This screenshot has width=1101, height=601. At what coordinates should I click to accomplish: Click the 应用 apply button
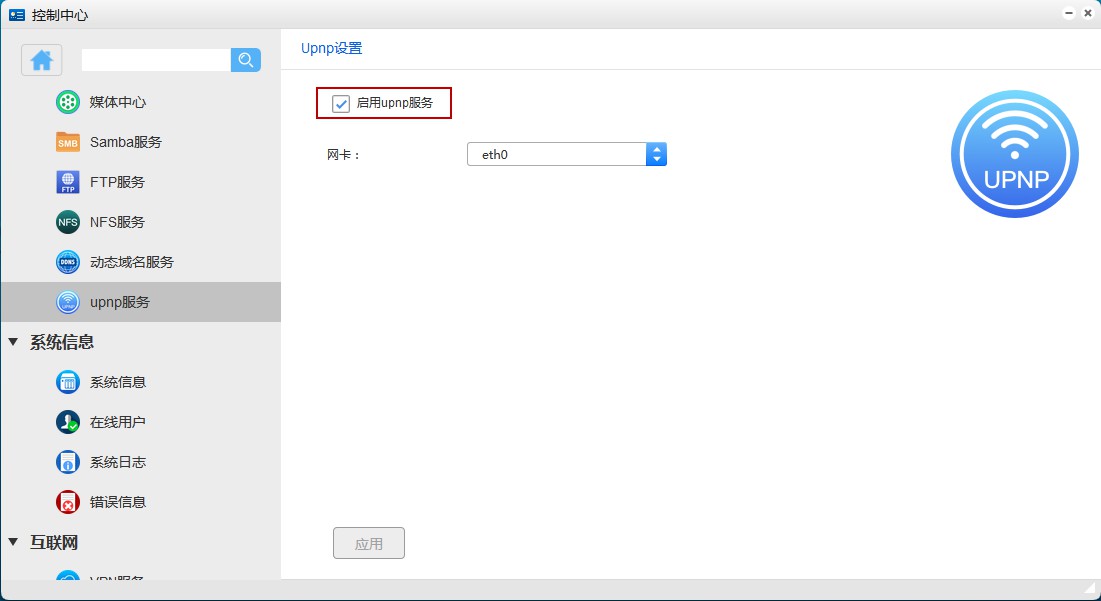[368, 544]
